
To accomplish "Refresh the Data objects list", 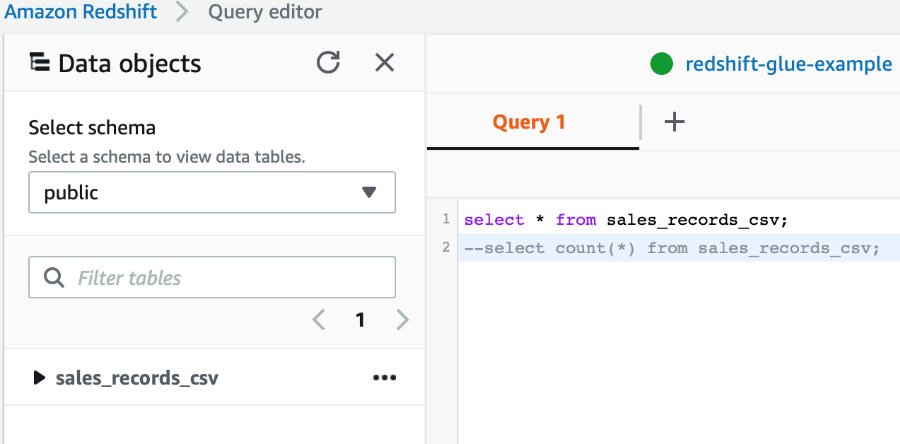I will tap(328, 63).
